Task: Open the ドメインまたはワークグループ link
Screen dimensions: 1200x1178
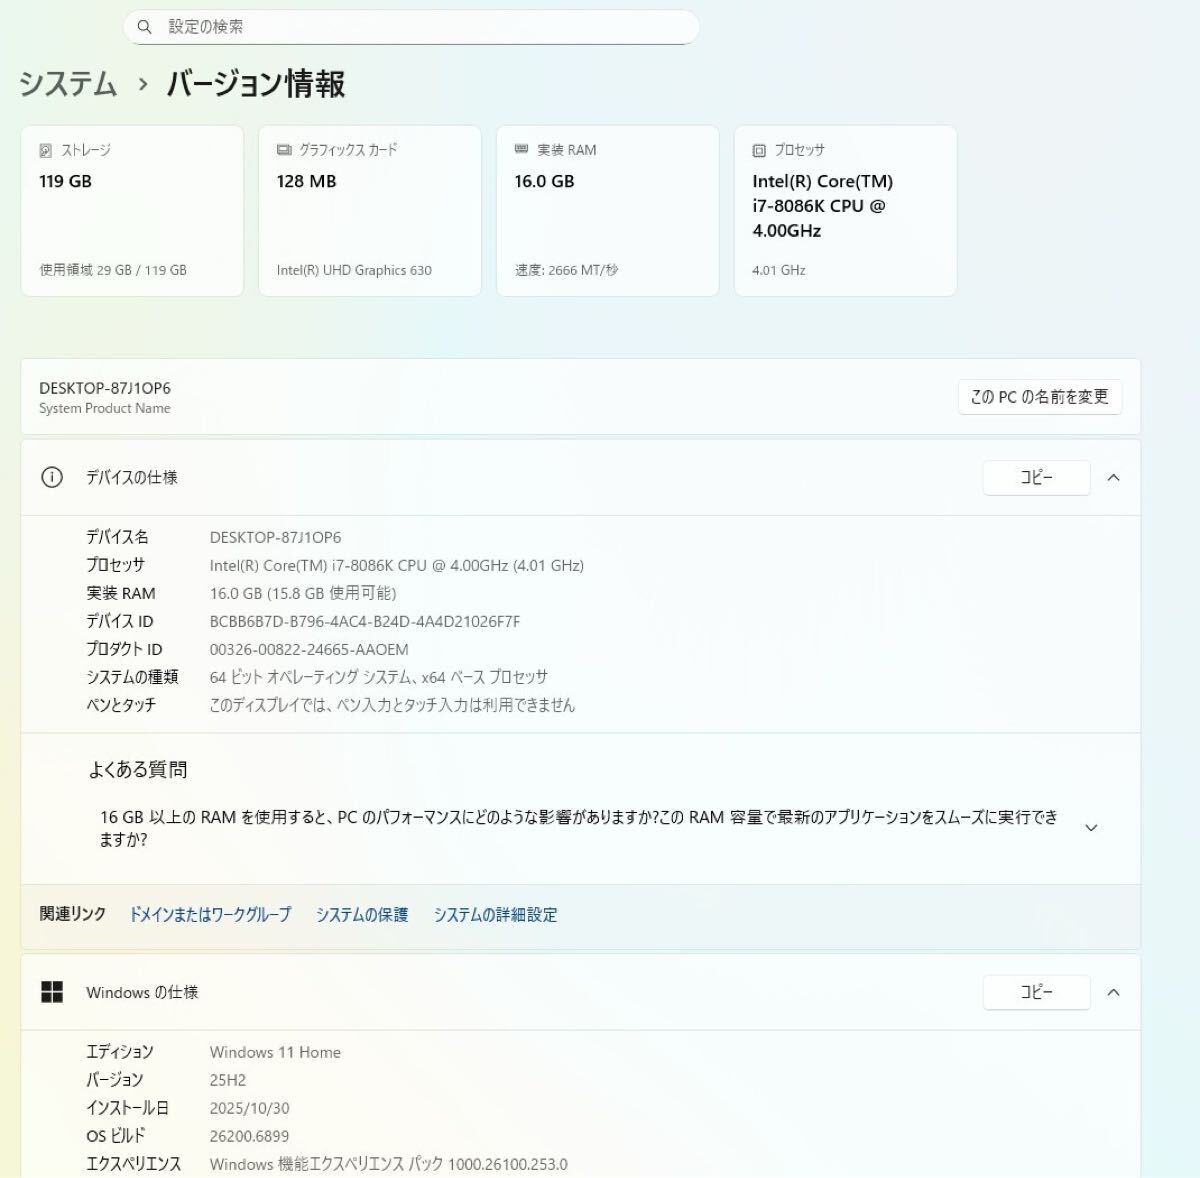Action: 210,914
